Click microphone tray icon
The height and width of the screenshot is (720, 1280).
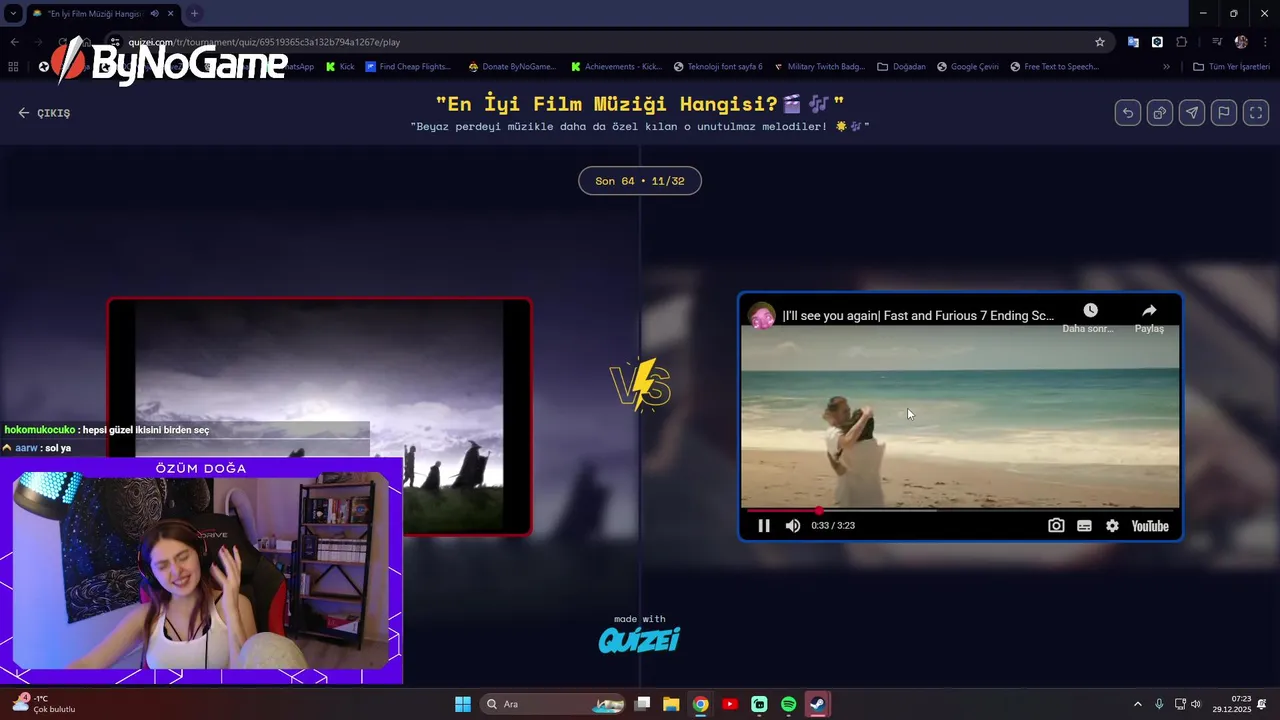pyautogui.click(x=1159, y=704)
